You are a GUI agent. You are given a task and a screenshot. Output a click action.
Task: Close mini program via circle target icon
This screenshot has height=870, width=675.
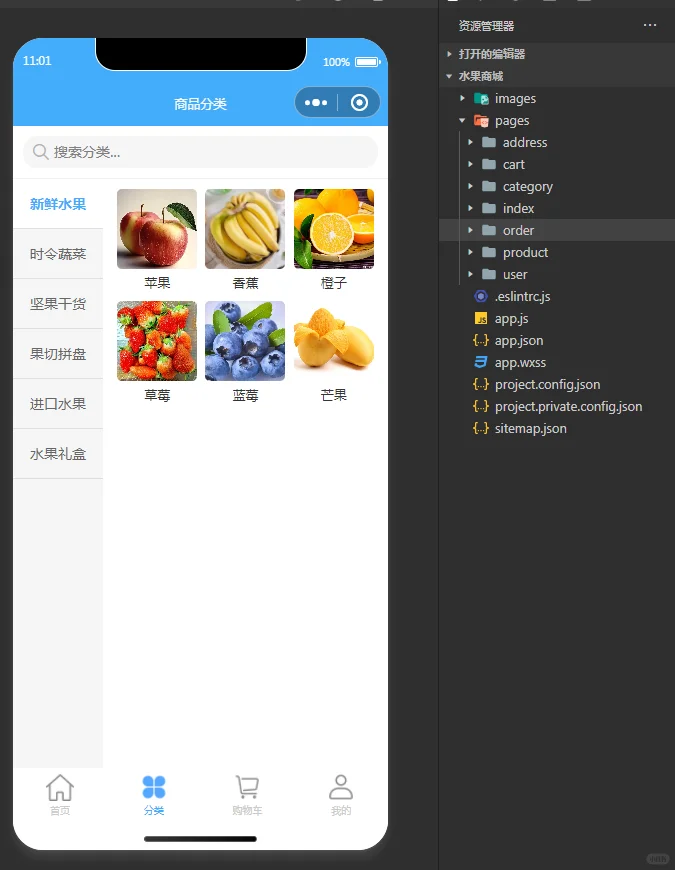[359, 103]
